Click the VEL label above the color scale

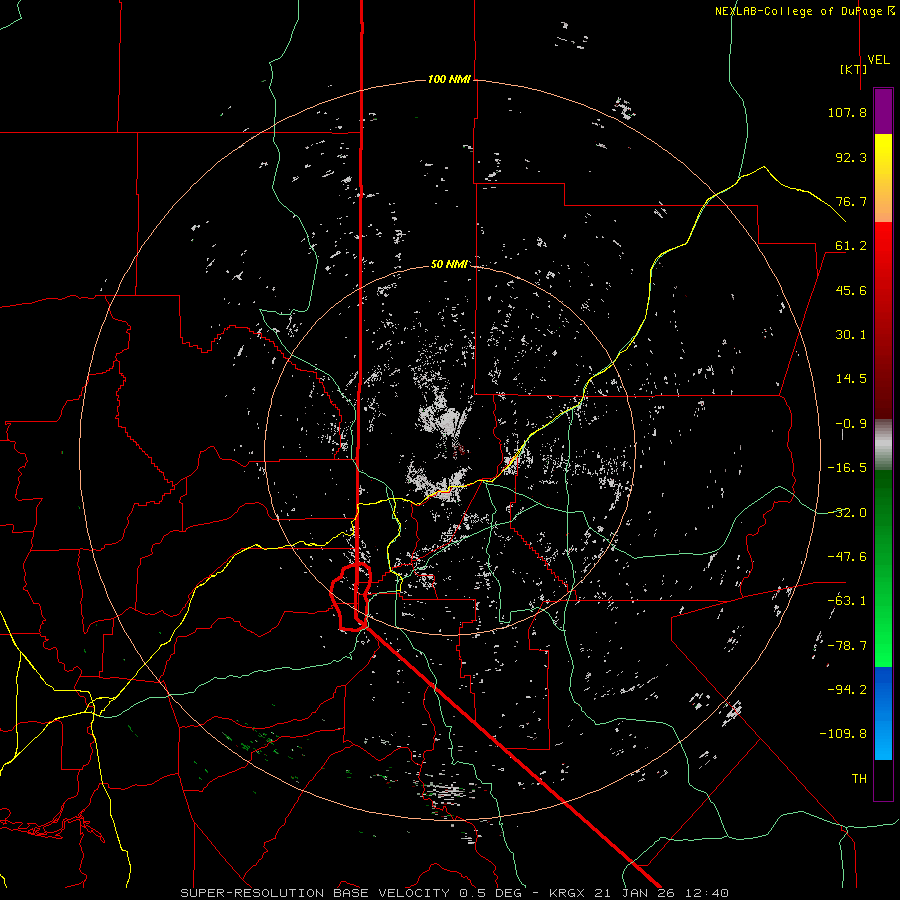point(879,60)
